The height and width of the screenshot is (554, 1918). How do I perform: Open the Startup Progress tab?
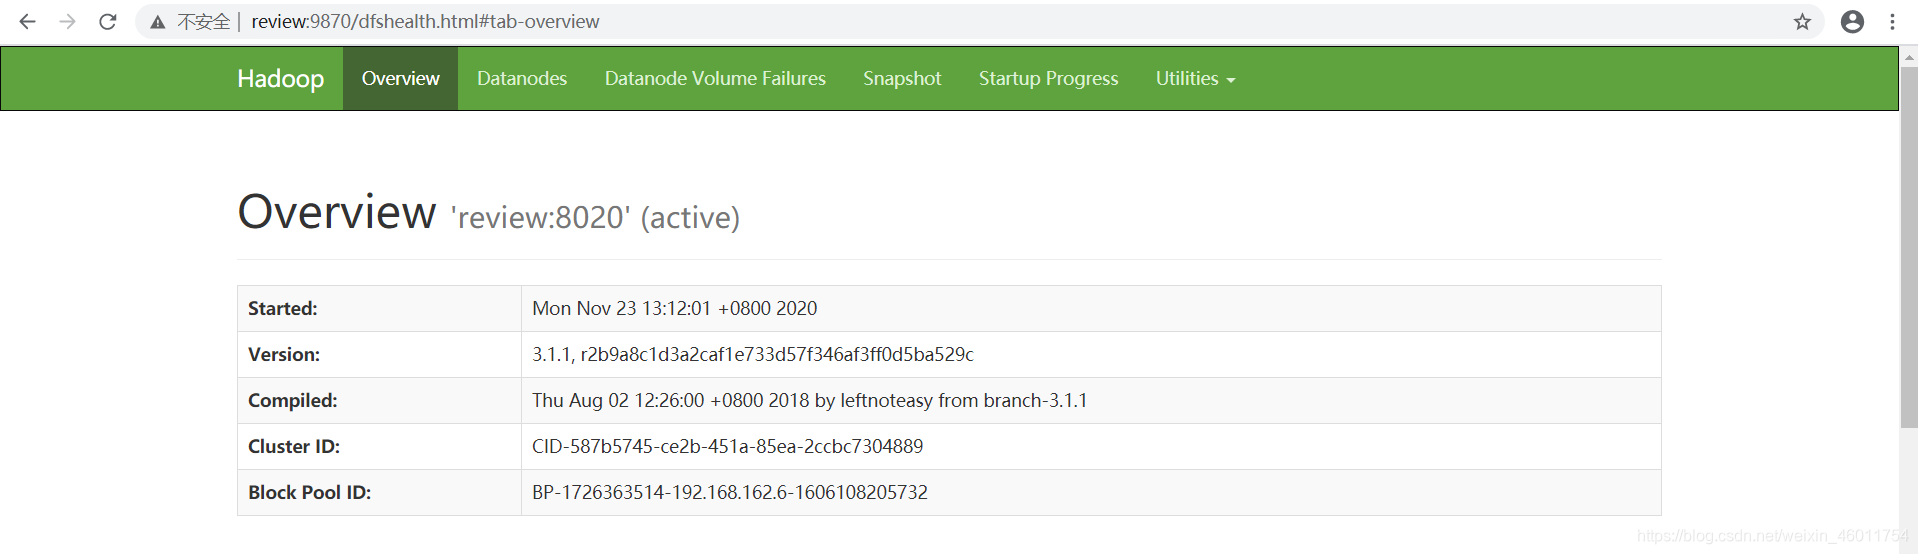click(x=1048, y=78)
